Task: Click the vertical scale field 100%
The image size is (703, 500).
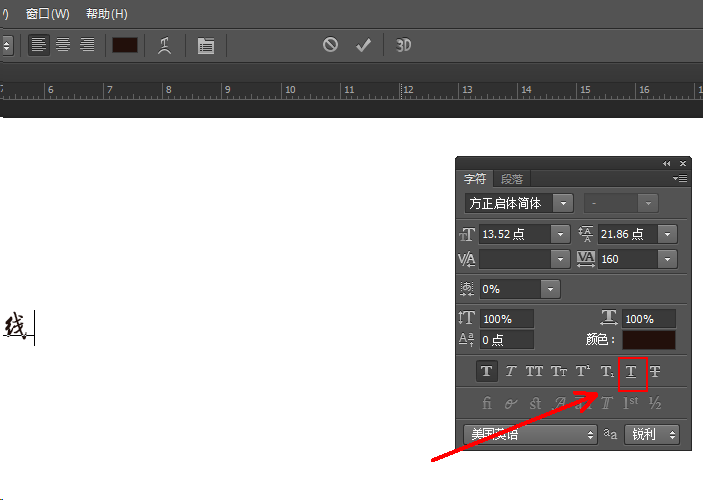Action: tap(507, 319)
